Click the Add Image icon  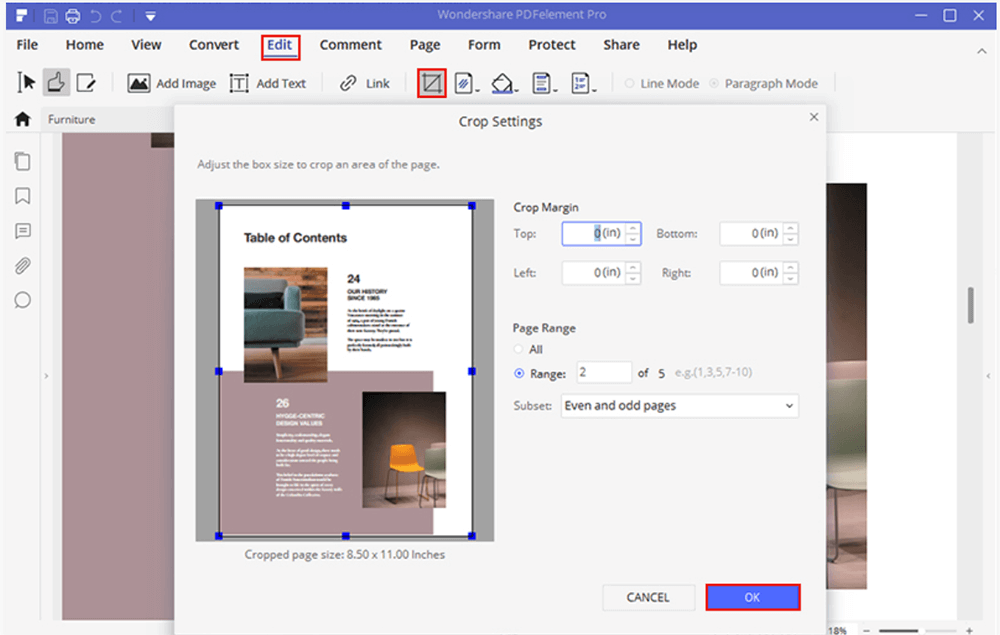pyautogui.click(x=139, y=84)
